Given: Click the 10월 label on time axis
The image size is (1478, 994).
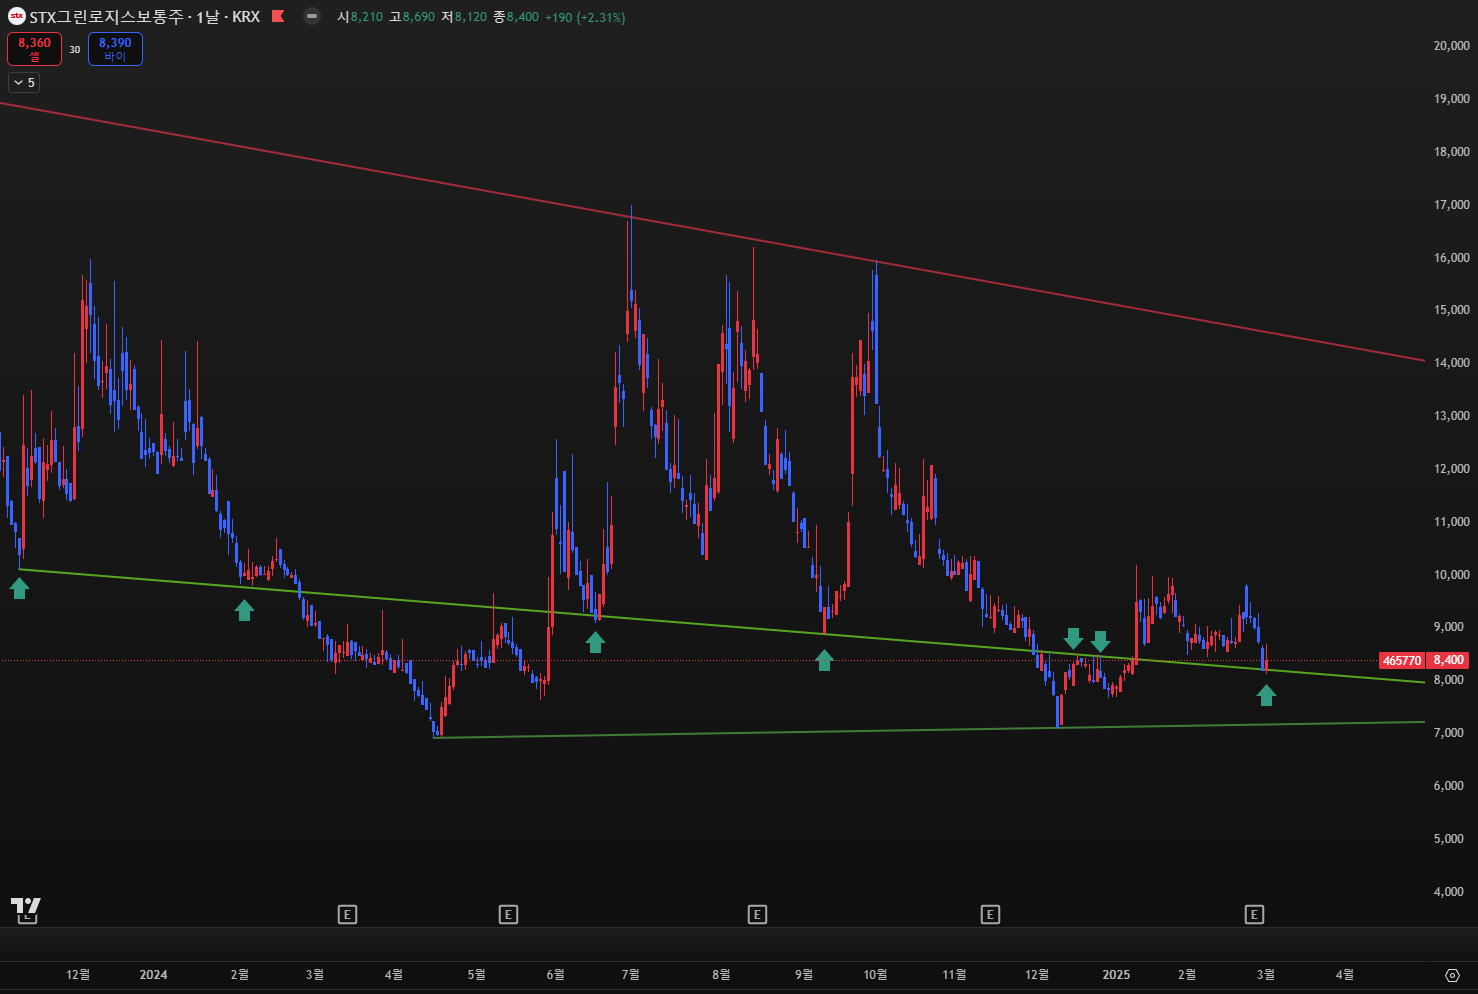Looking at the screenshot, I should click(875, 975).
